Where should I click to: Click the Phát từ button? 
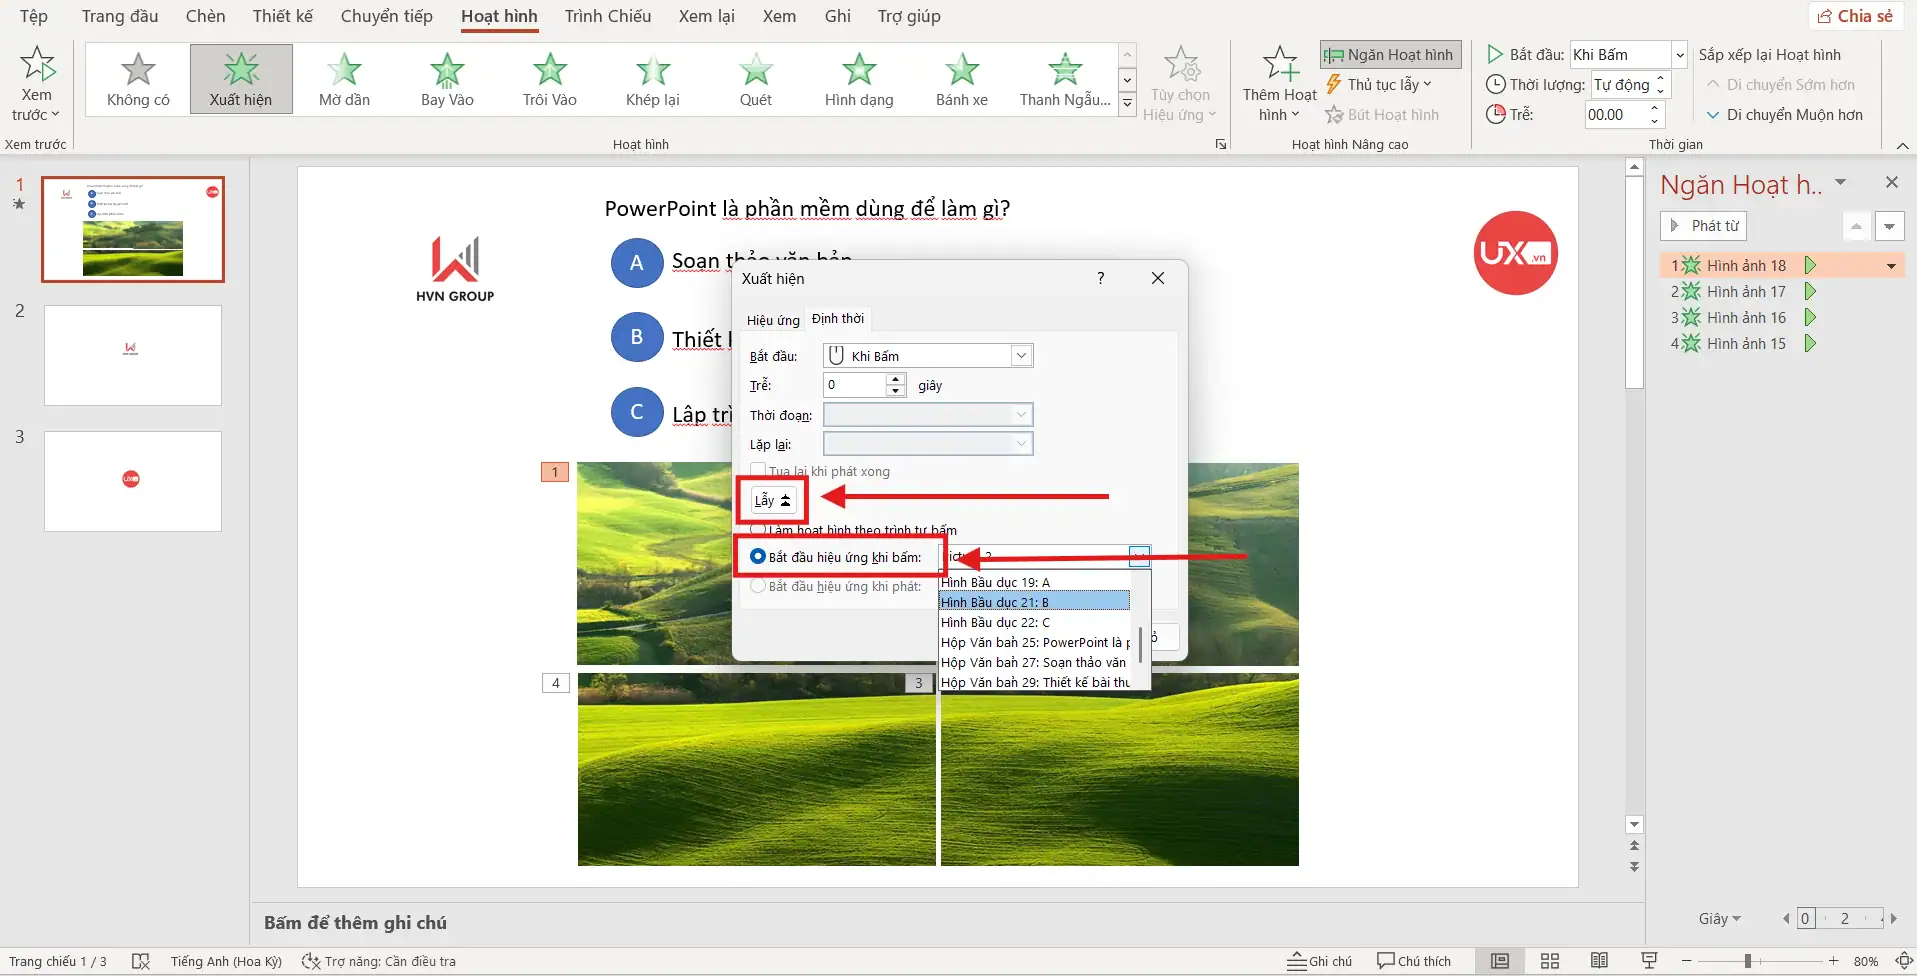click(x=1703, y=226)
